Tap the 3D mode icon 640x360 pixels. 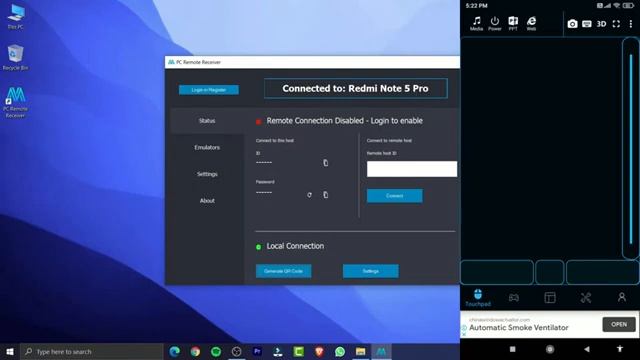point(601,24)
